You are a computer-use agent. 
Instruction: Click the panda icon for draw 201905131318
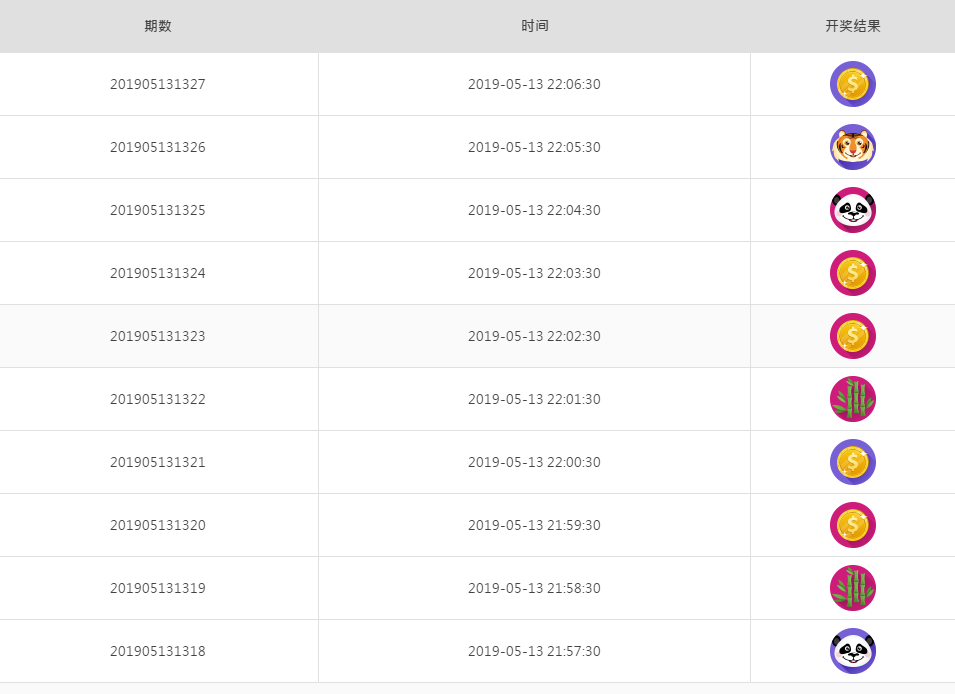853,651
